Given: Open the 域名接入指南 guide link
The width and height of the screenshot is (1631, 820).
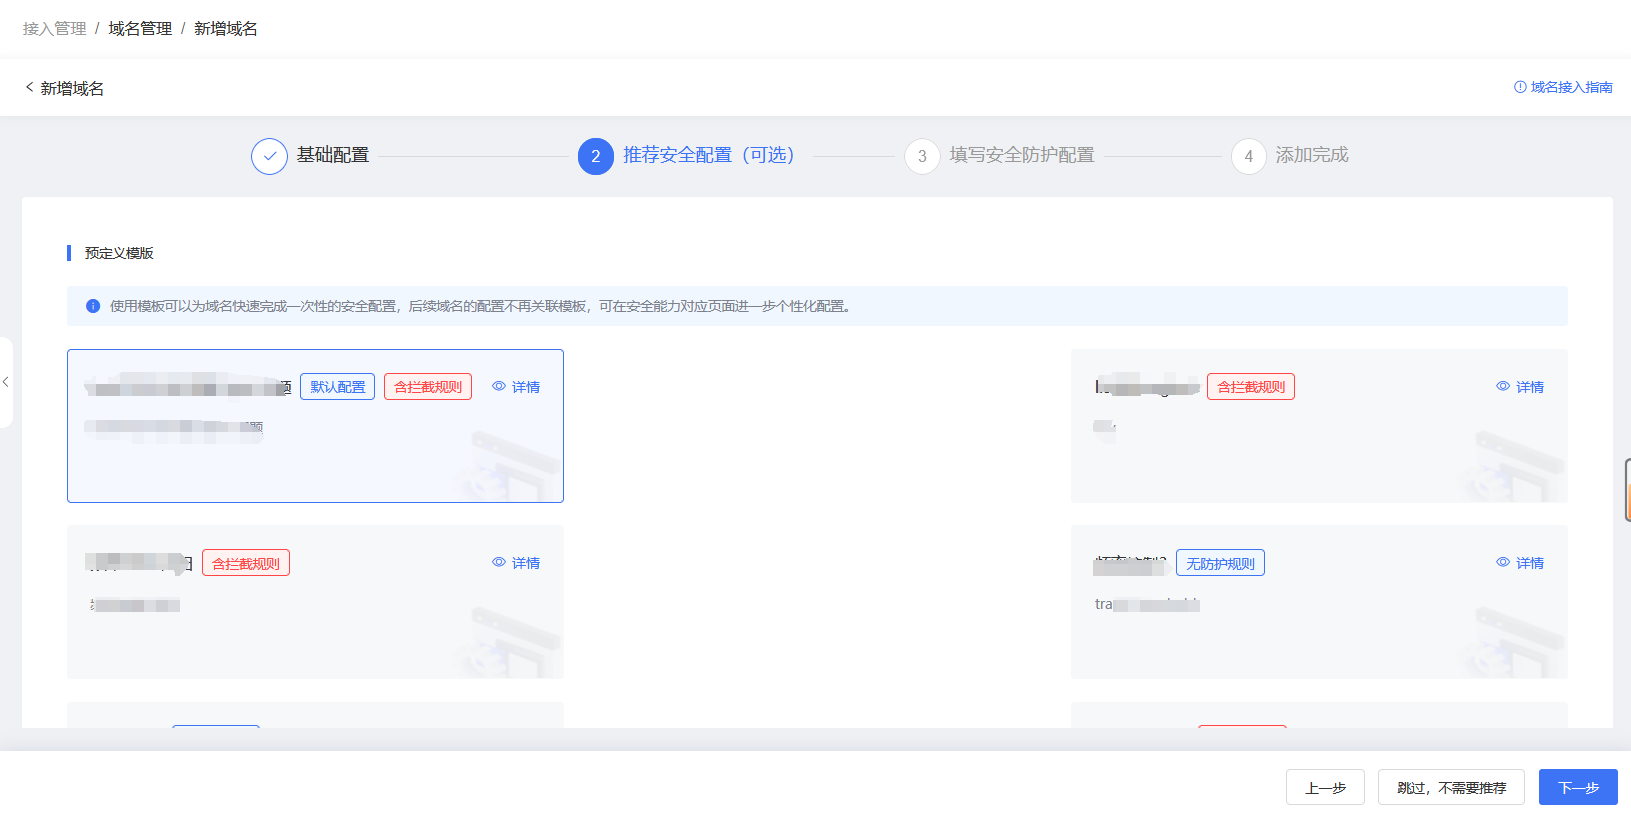Looking at the screenshot, I should 1563,87.
